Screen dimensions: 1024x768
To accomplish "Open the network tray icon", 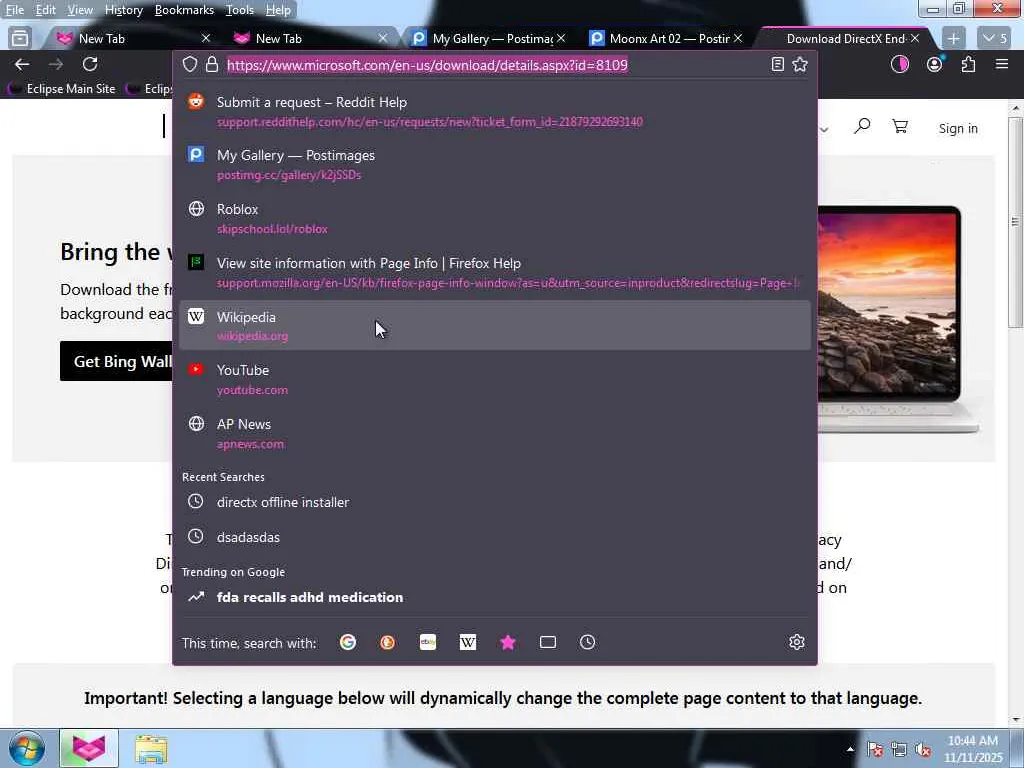I will tap(899, 749).
